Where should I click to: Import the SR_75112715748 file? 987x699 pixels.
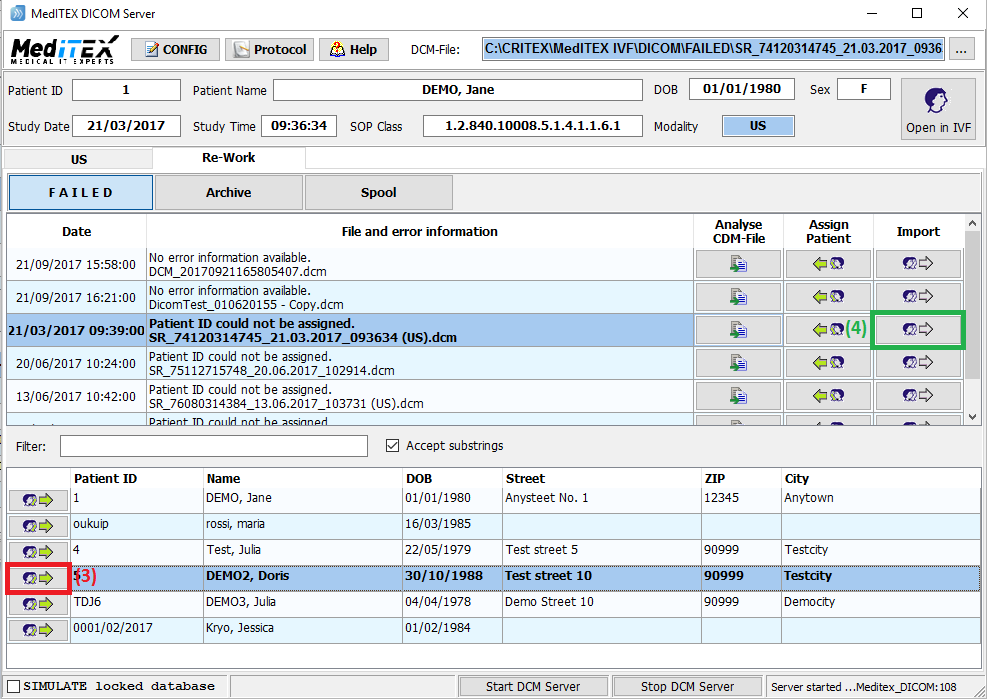[918, 363]
